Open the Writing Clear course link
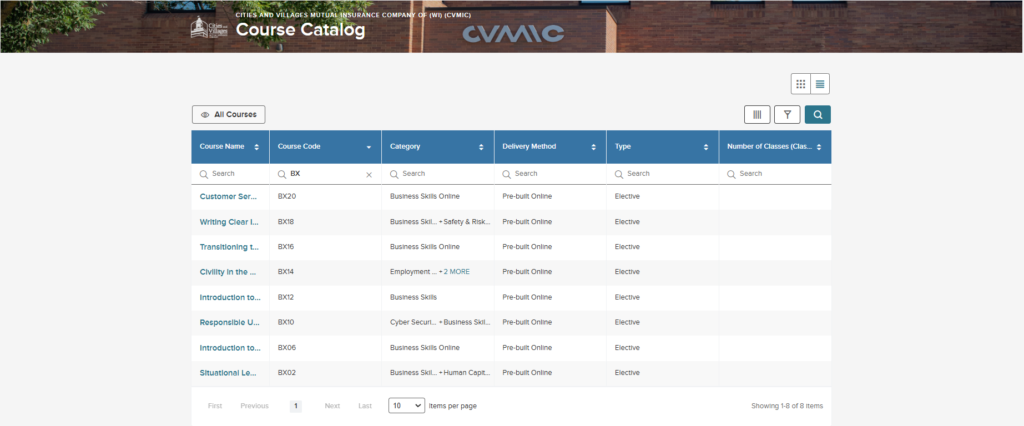The height and width of the screenshot is (426, 1024). 230,221
